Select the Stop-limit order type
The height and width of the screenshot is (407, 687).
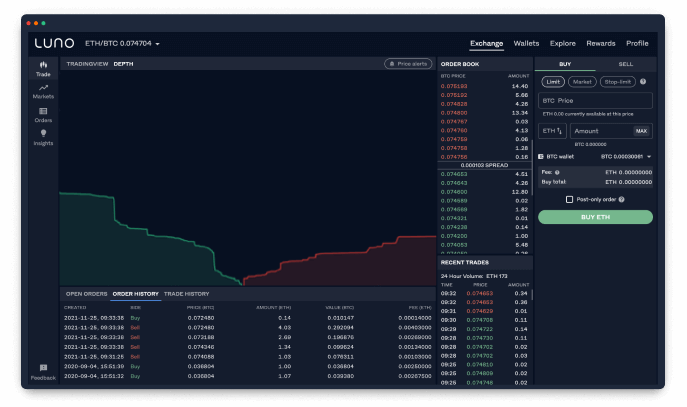coord(617,82)
